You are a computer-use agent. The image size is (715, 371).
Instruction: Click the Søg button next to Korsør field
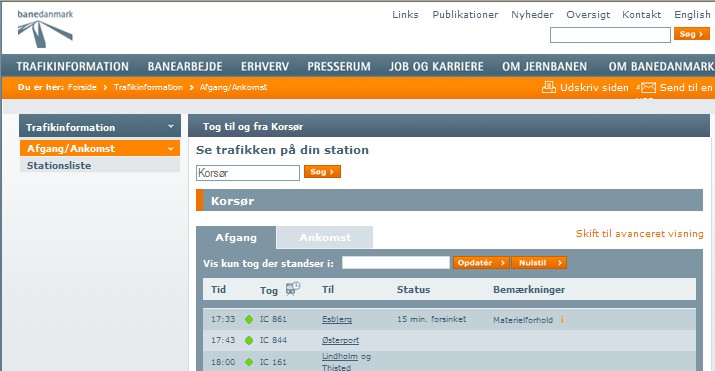322,172
